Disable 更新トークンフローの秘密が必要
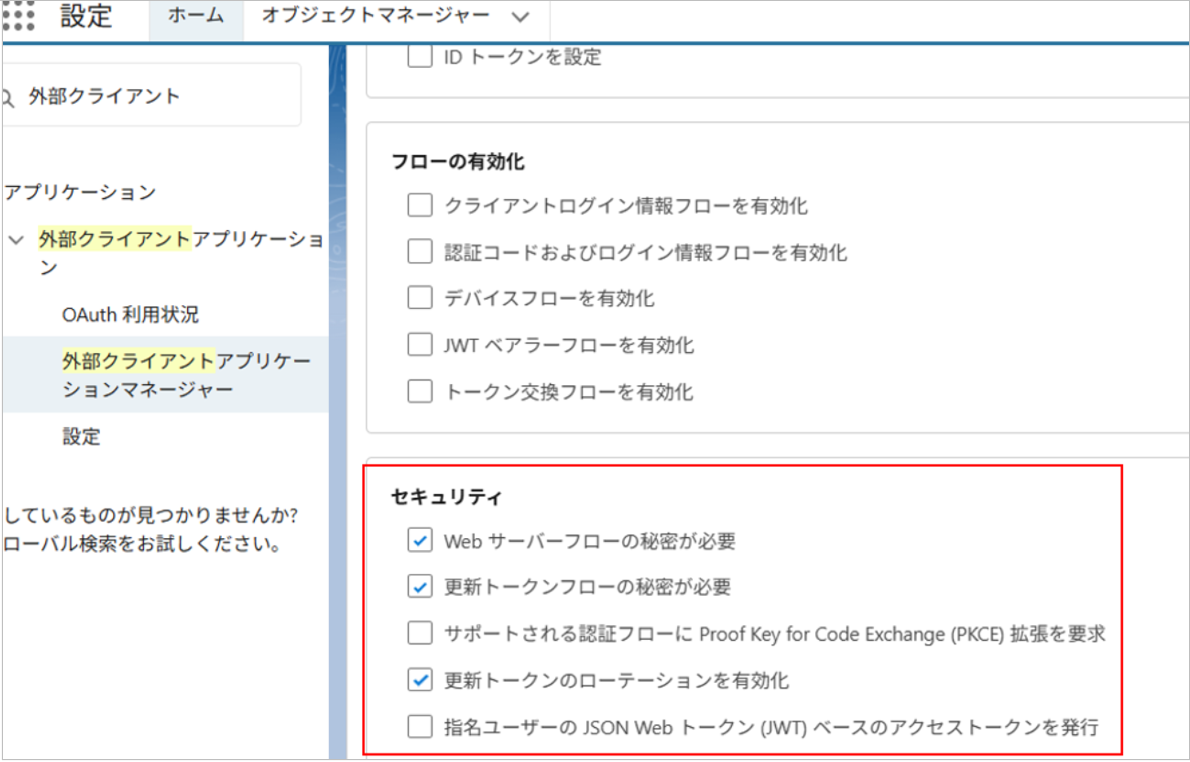This screenshot has height=762, width=1190. click(419, 587)
